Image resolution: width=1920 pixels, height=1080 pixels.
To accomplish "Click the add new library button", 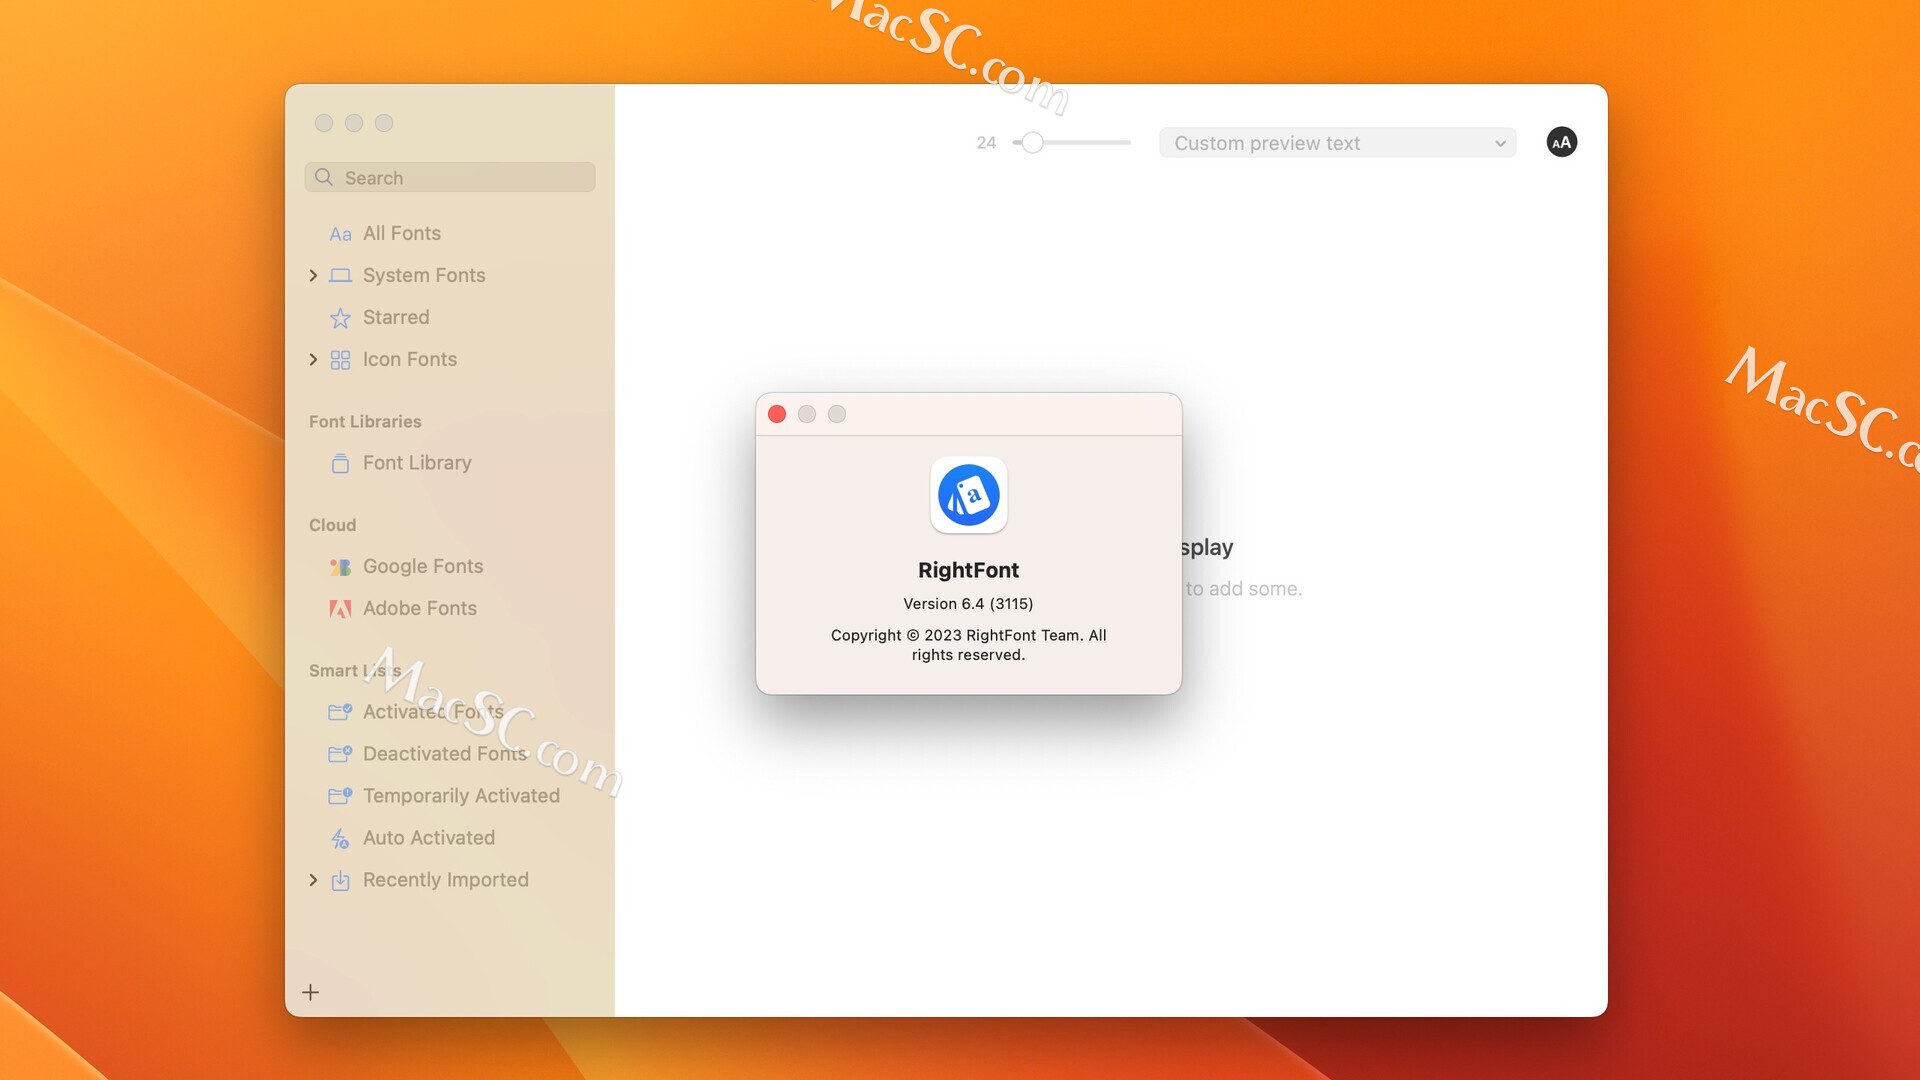I will pos(310,993).
